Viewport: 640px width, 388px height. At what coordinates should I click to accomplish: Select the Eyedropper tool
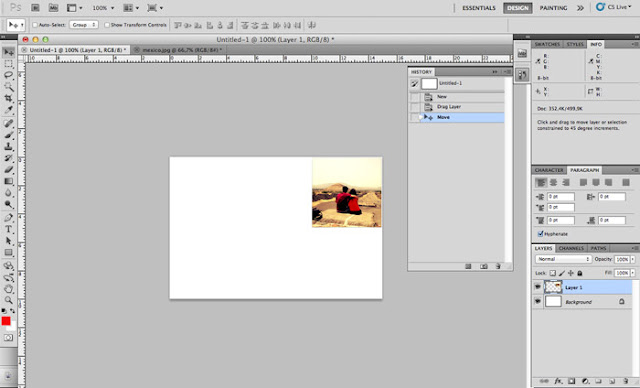coord(9,110)
